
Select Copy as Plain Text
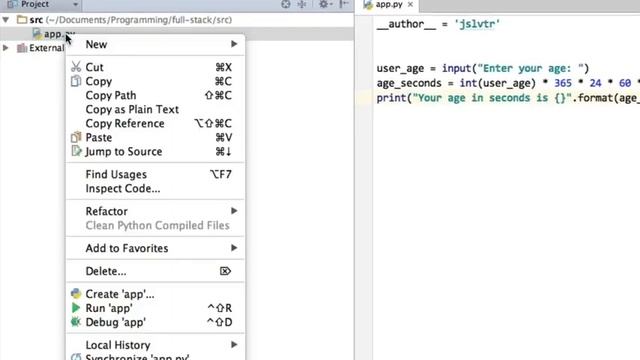(x=155, y=109)
